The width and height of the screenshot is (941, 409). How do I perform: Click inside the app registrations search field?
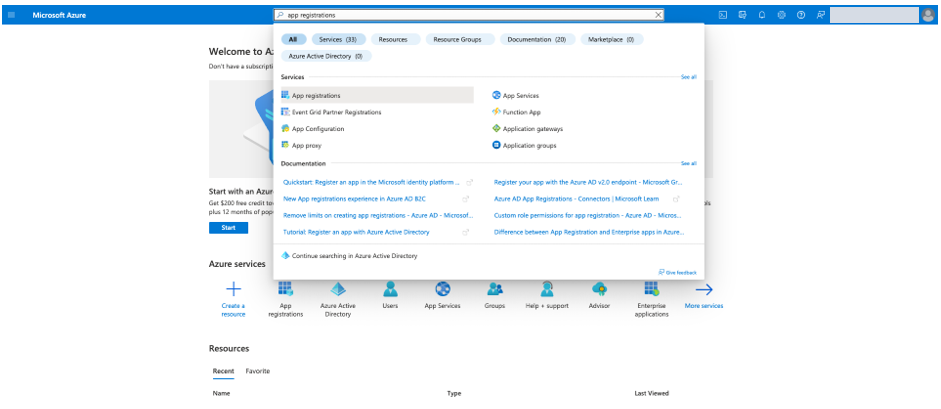click(469, 15)
